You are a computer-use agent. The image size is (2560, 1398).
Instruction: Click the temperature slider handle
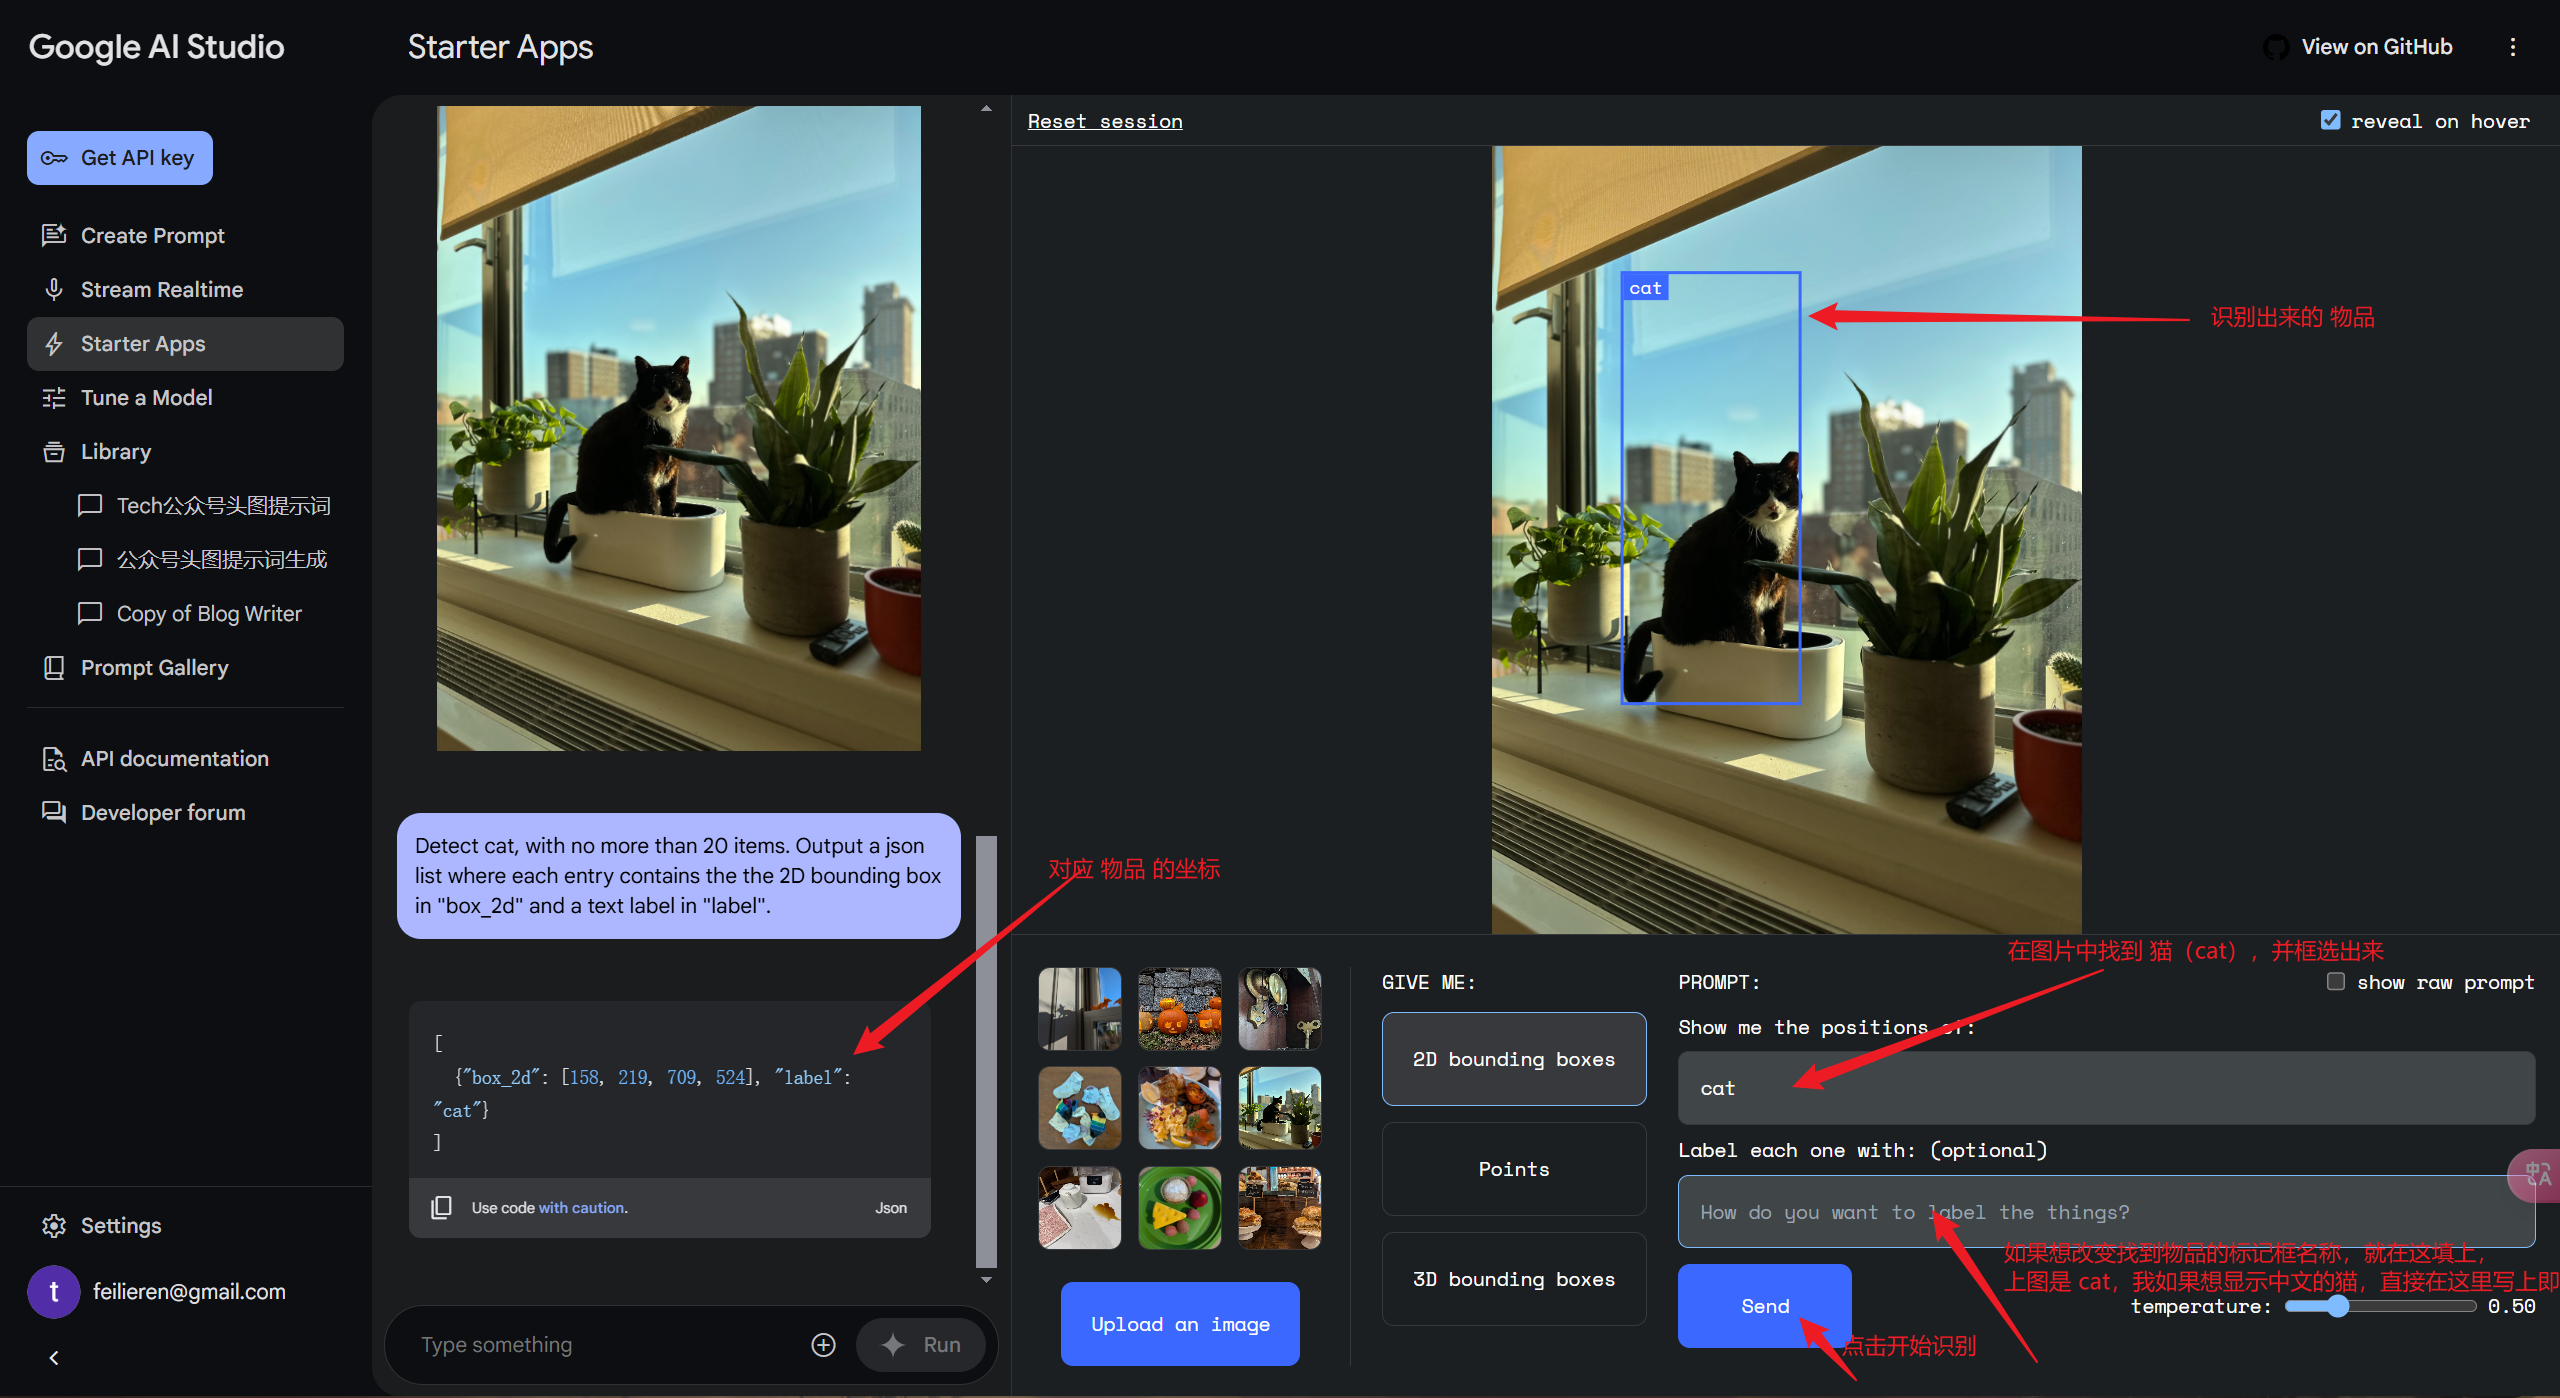[2337, 1306]
